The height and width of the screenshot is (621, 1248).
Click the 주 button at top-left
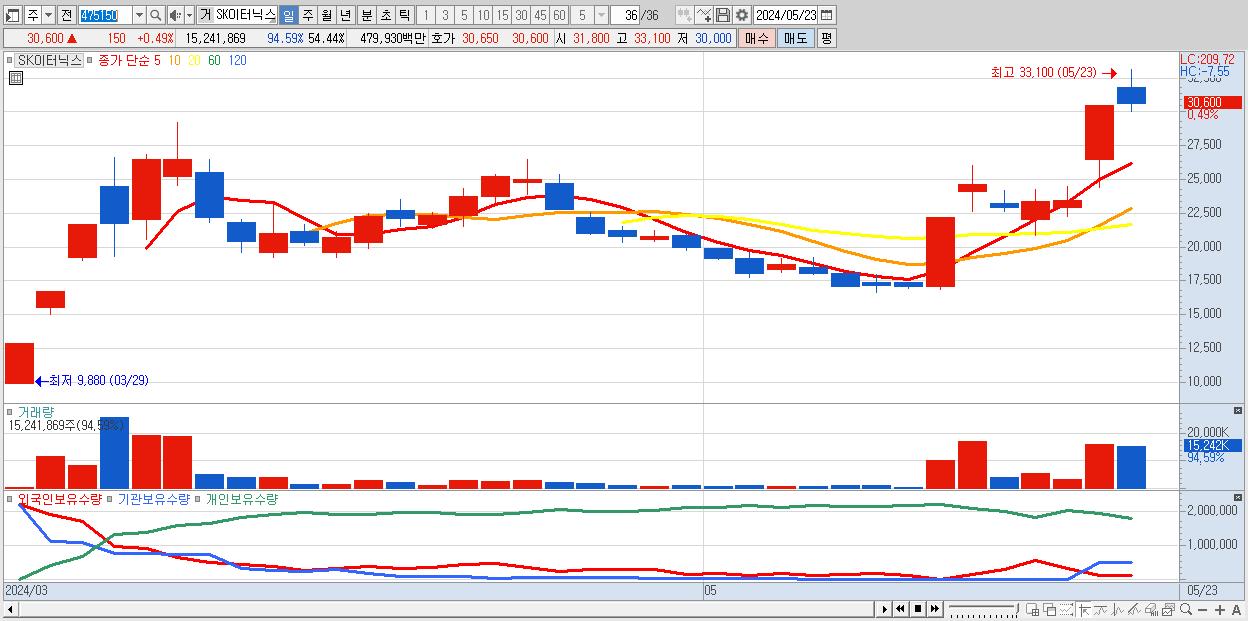point(33,15)
